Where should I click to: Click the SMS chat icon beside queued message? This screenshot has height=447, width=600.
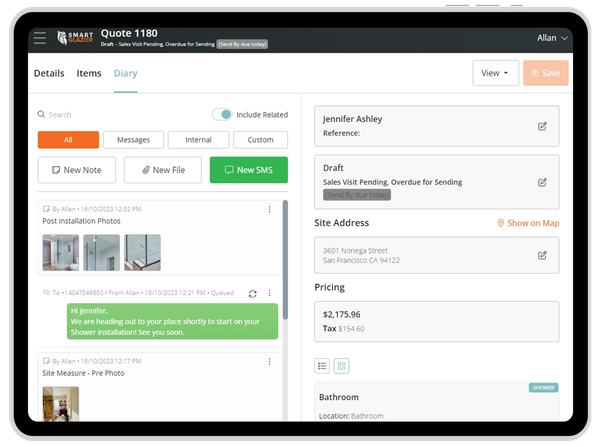(46, 292)
